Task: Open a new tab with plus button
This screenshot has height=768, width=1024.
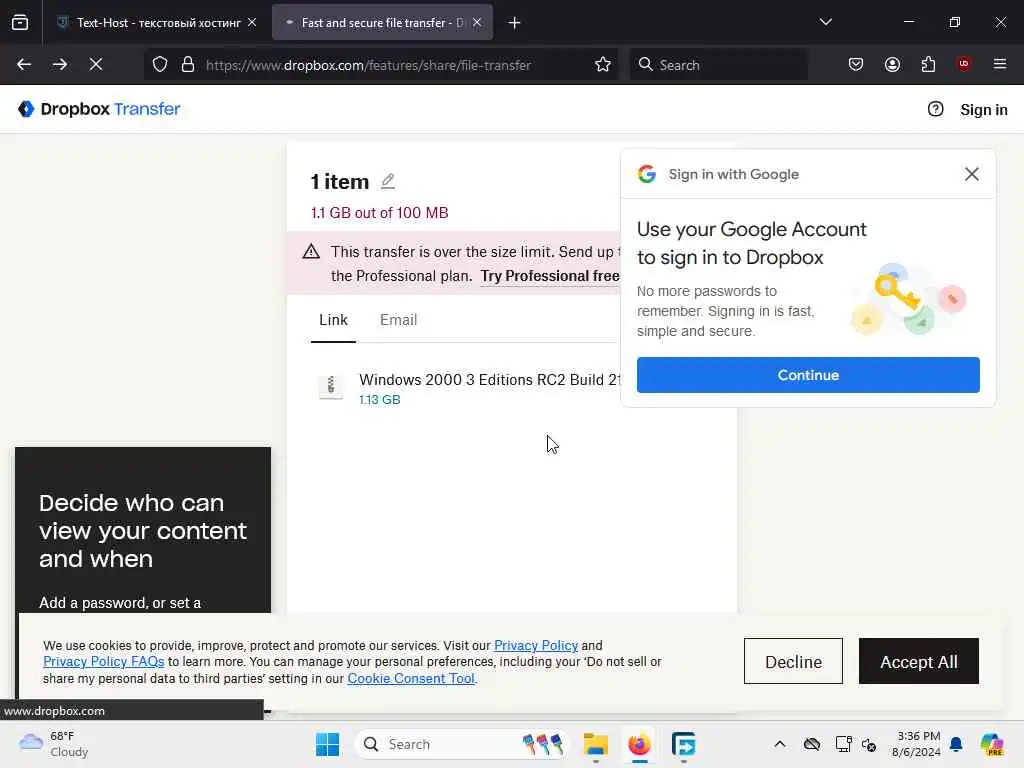Action: pos(515,23)
